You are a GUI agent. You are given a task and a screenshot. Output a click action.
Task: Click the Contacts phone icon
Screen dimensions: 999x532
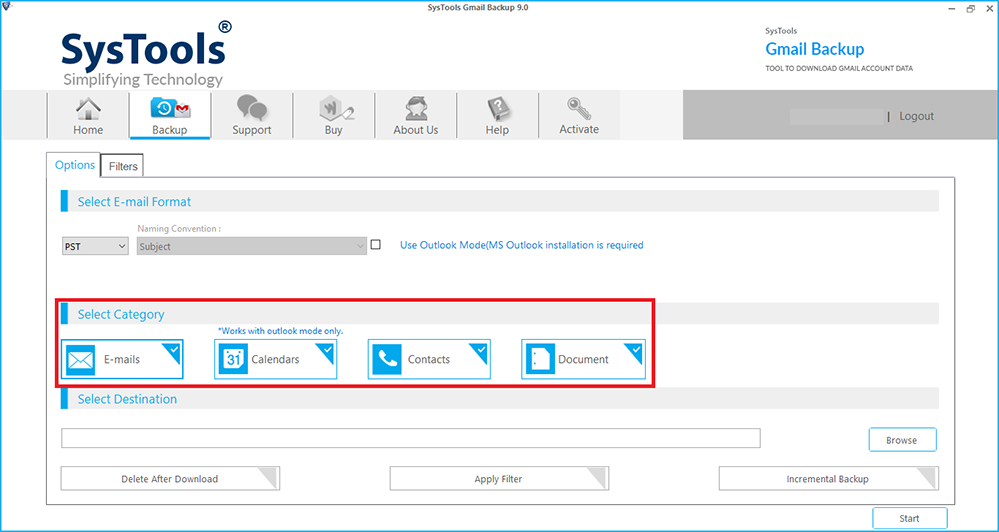[x=387, y=359]
